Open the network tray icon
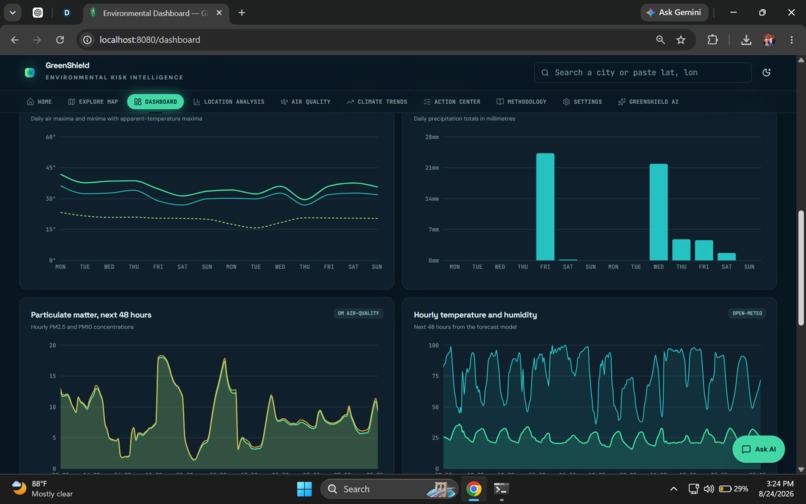Viewport: 806px width, 504px height. pyautogui.click(x=693, y=489)
